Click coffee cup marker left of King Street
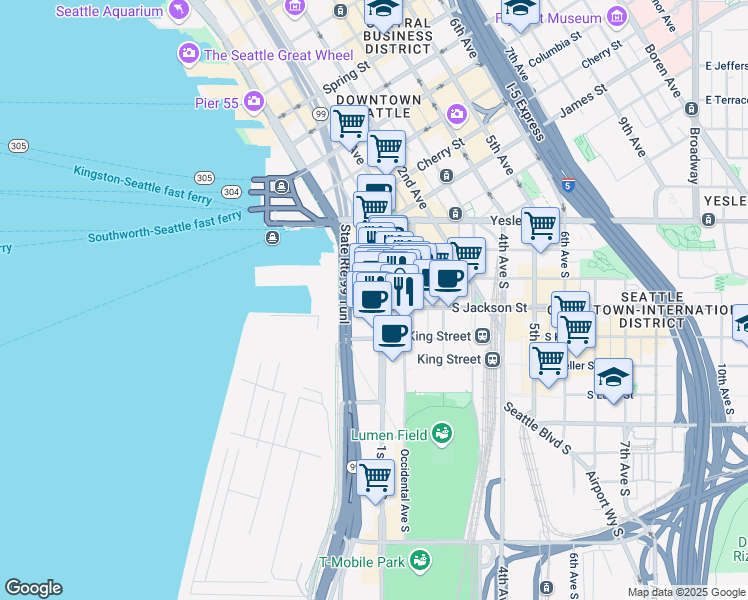The width and height of the screenshot is (748, 600). tap(392, 334)
